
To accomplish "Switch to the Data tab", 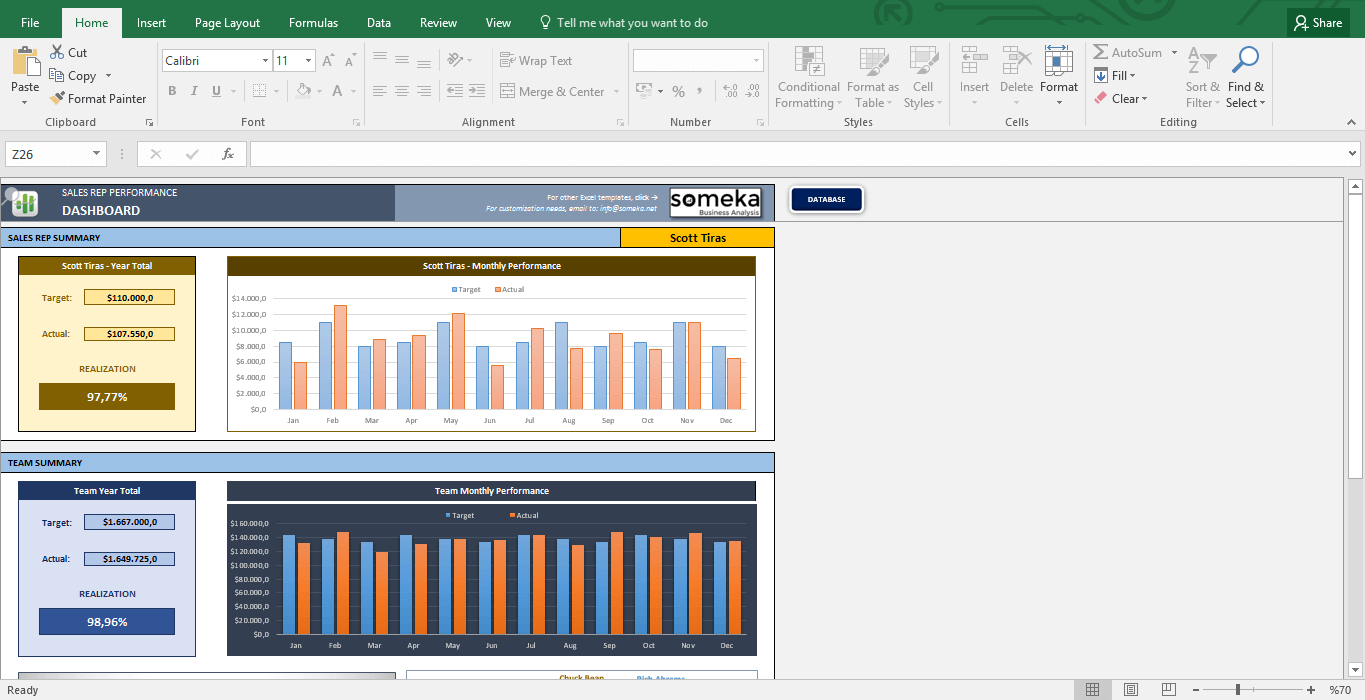I will point(379,23).
